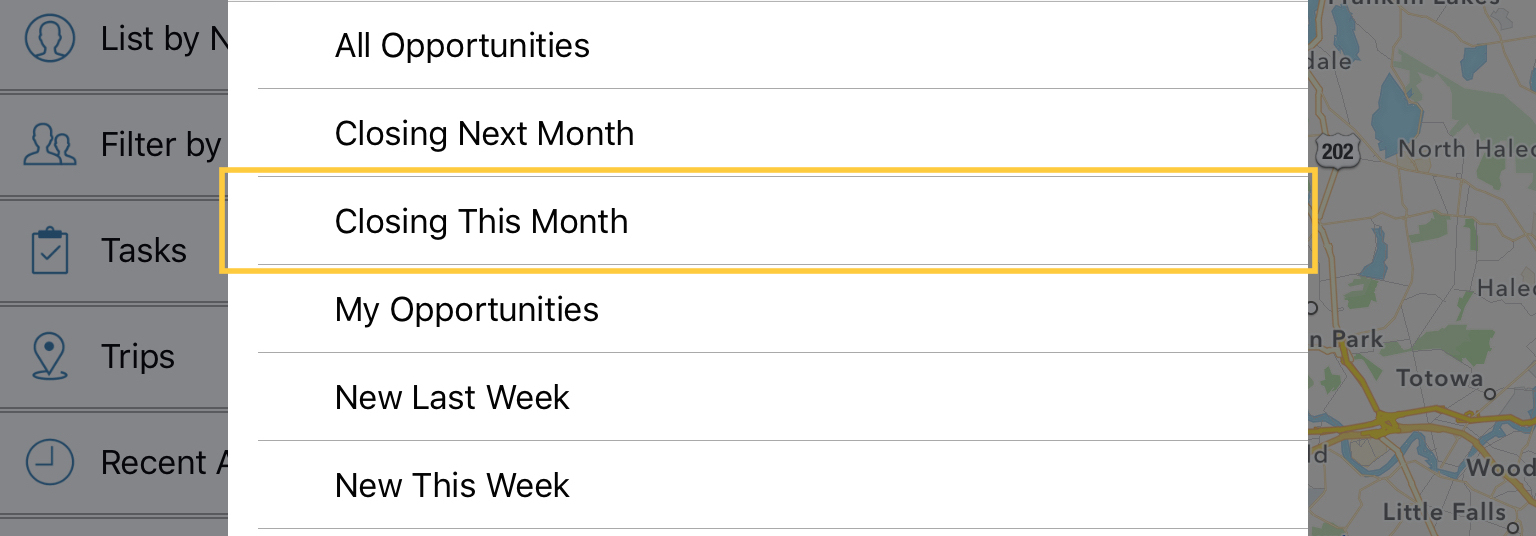Tap the List by Name person icon
1536x536 pixels.
pos(49,39)
